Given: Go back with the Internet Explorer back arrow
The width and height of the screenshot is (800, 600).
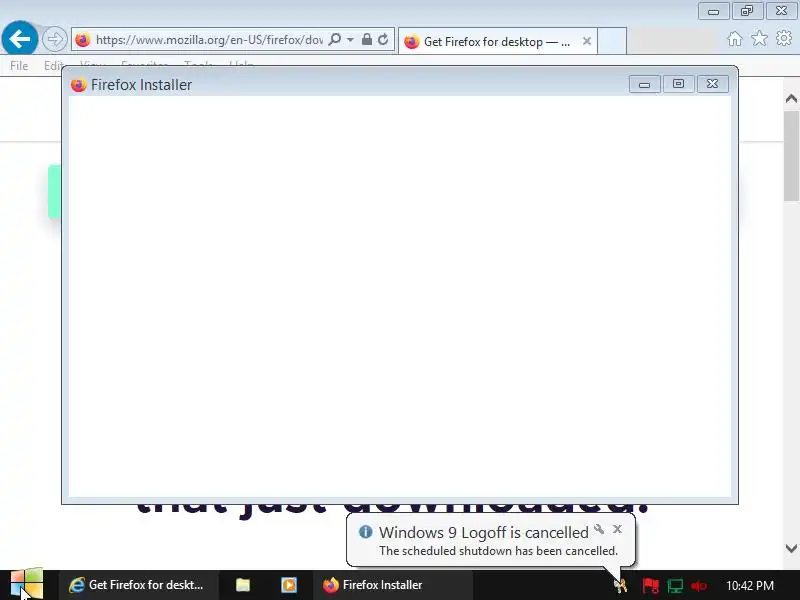Looking at the screenshot, I should pos(19,38).
